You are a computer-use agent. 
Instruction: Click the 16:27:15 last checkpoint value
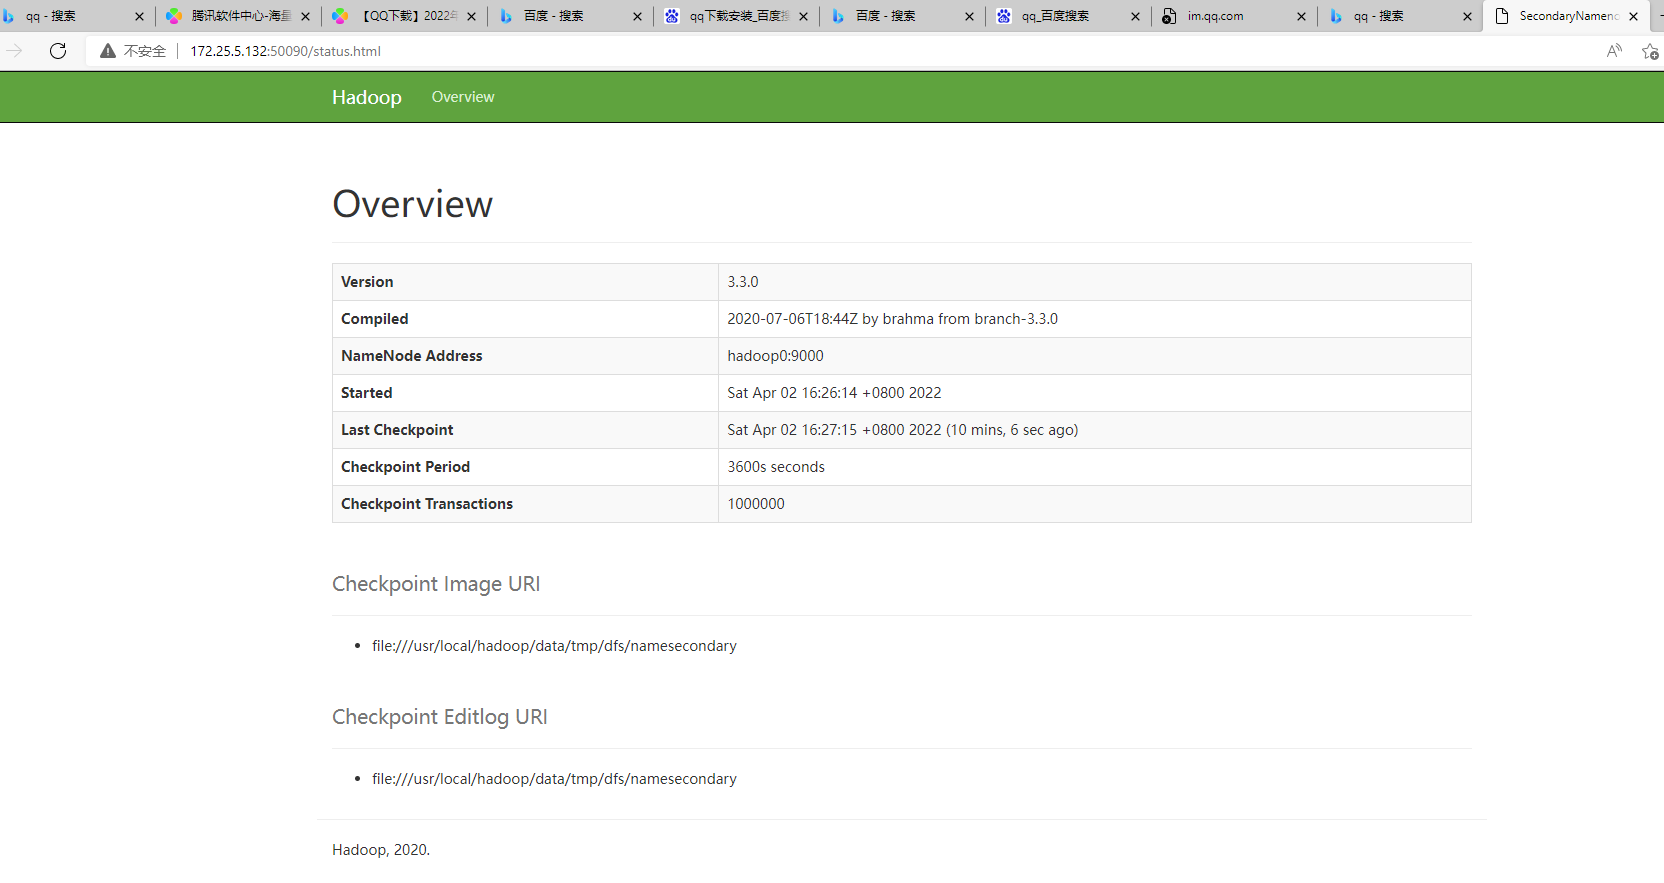pos(902,430)
